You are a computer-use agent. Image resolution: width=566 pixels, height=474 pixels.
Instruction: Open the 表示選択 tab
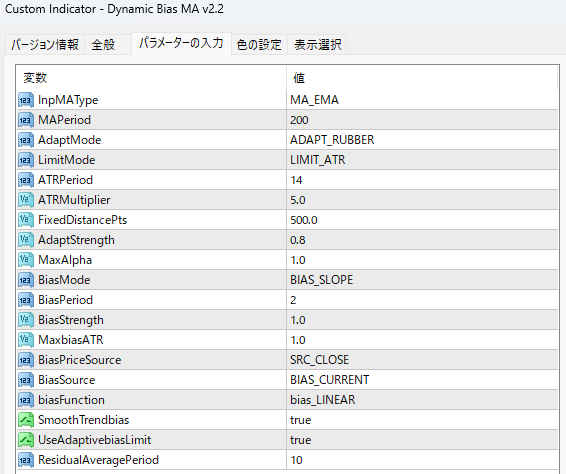pyautogui.click(x=317, y=45)
